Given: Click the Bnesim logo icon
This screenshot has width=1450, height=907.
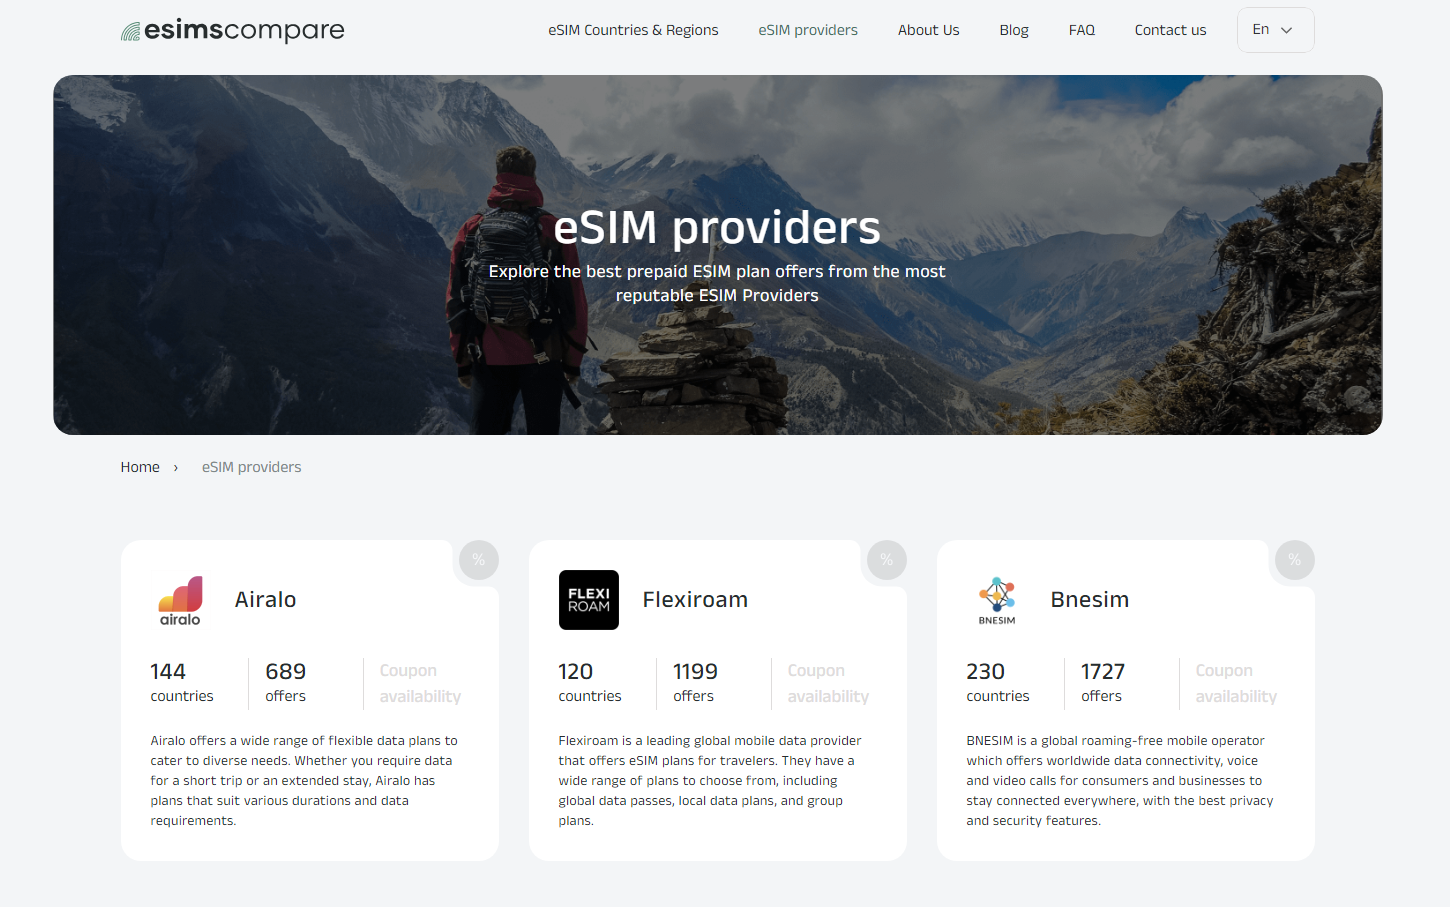Looking at the screenshot, I should (x=996, y=600).
